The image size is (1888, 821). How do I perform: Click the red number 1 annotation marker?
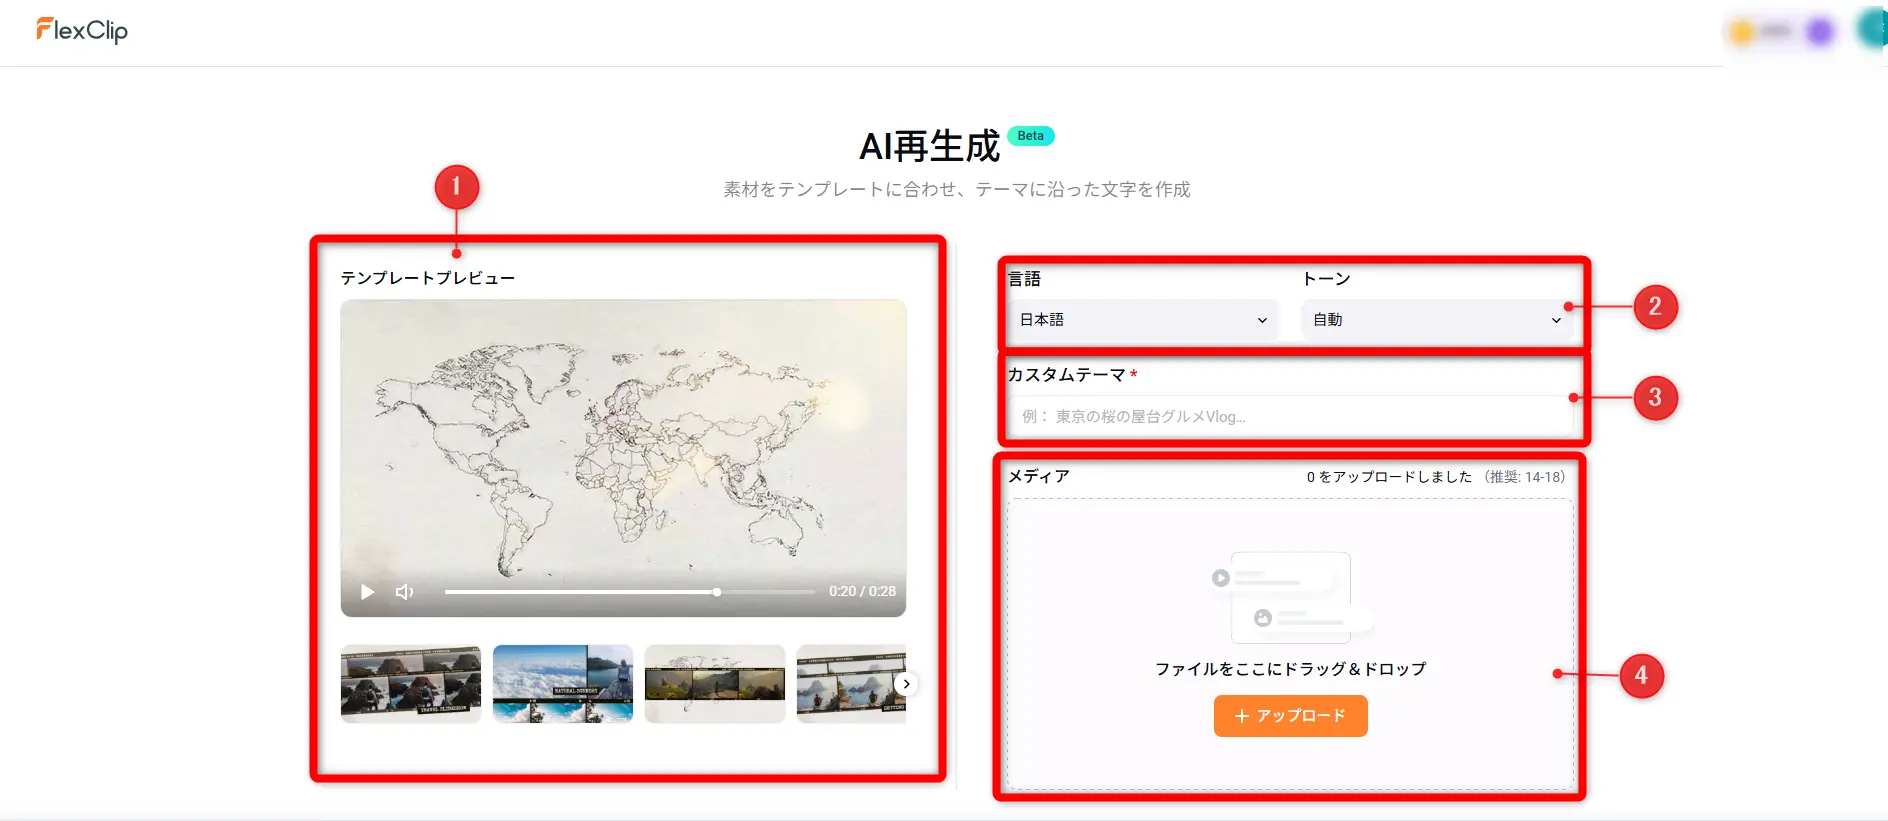tap(456, 187)
